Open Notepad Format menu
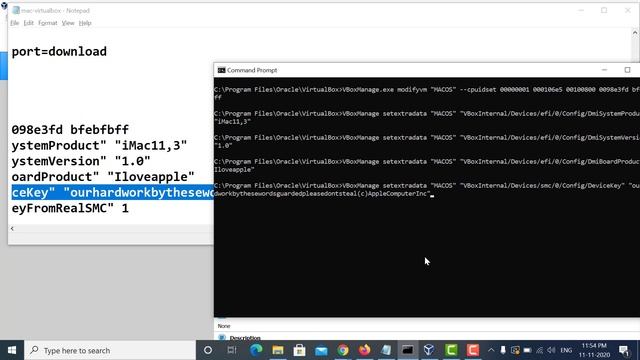The height and width of the screenshot is (360, 640). [x=48, y=23]
